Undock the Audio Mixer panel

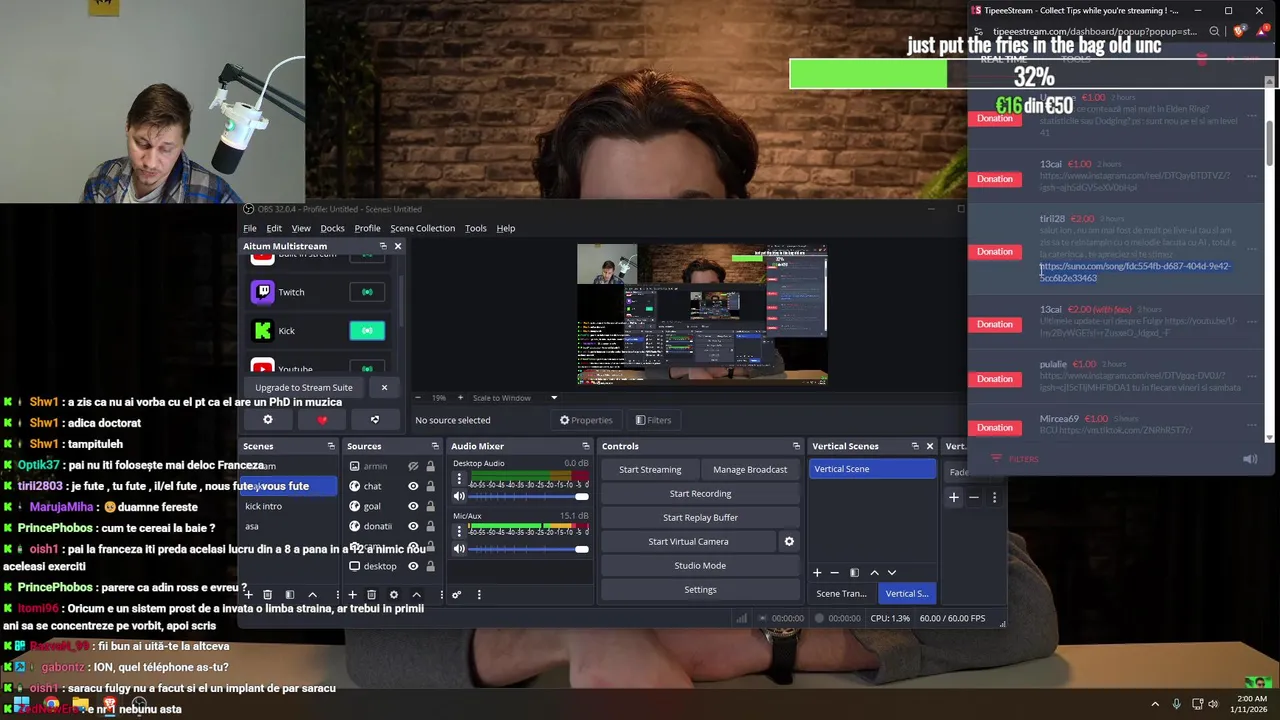pos(586,446)
